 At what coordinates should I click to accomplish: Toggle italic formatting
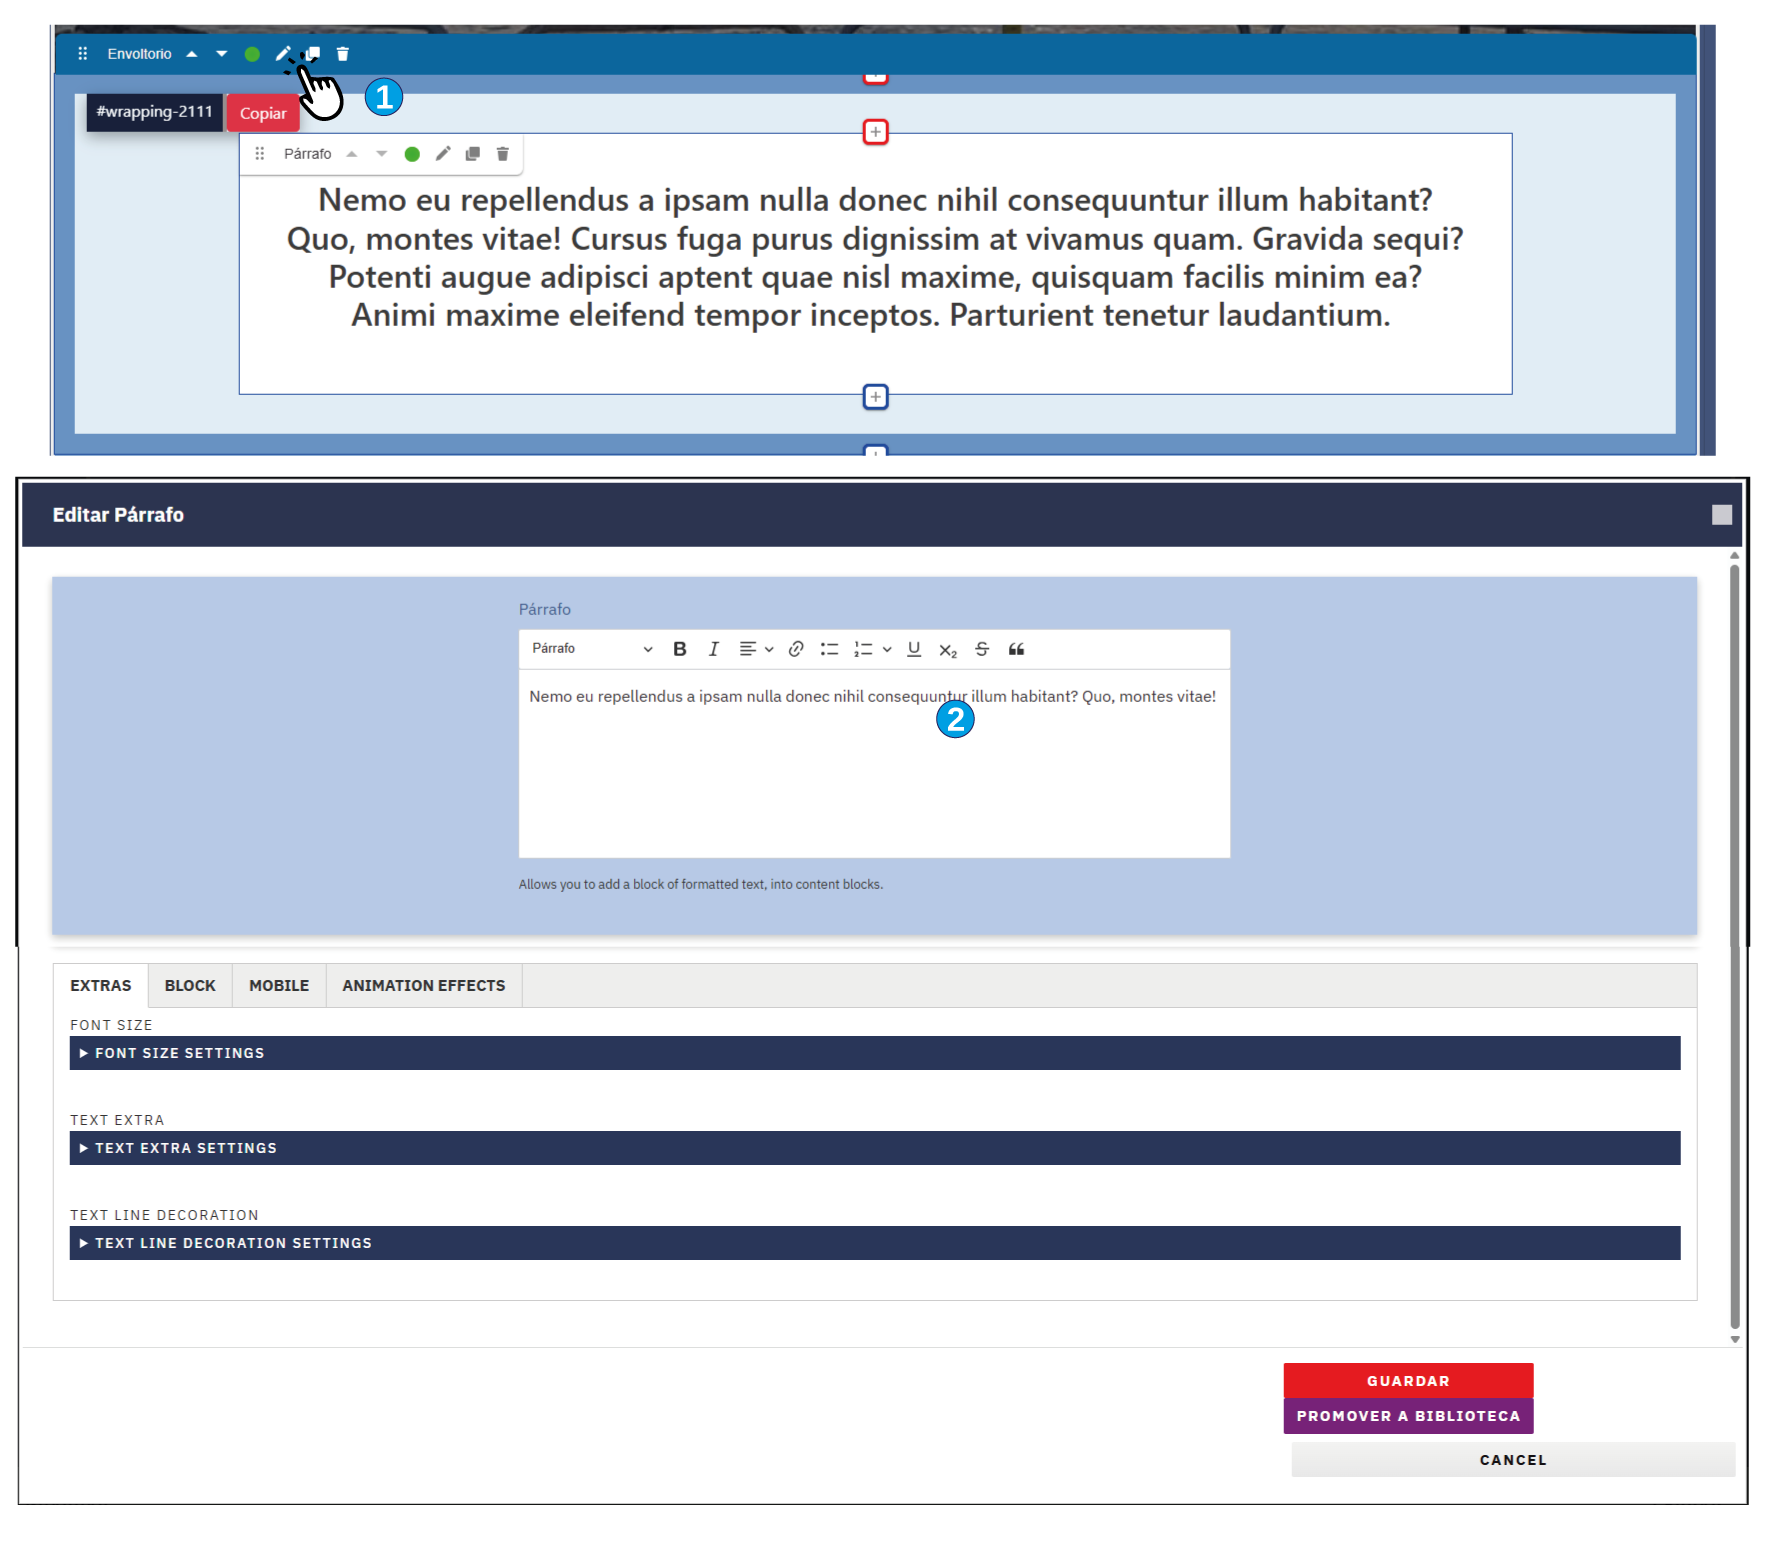(714, 649)
